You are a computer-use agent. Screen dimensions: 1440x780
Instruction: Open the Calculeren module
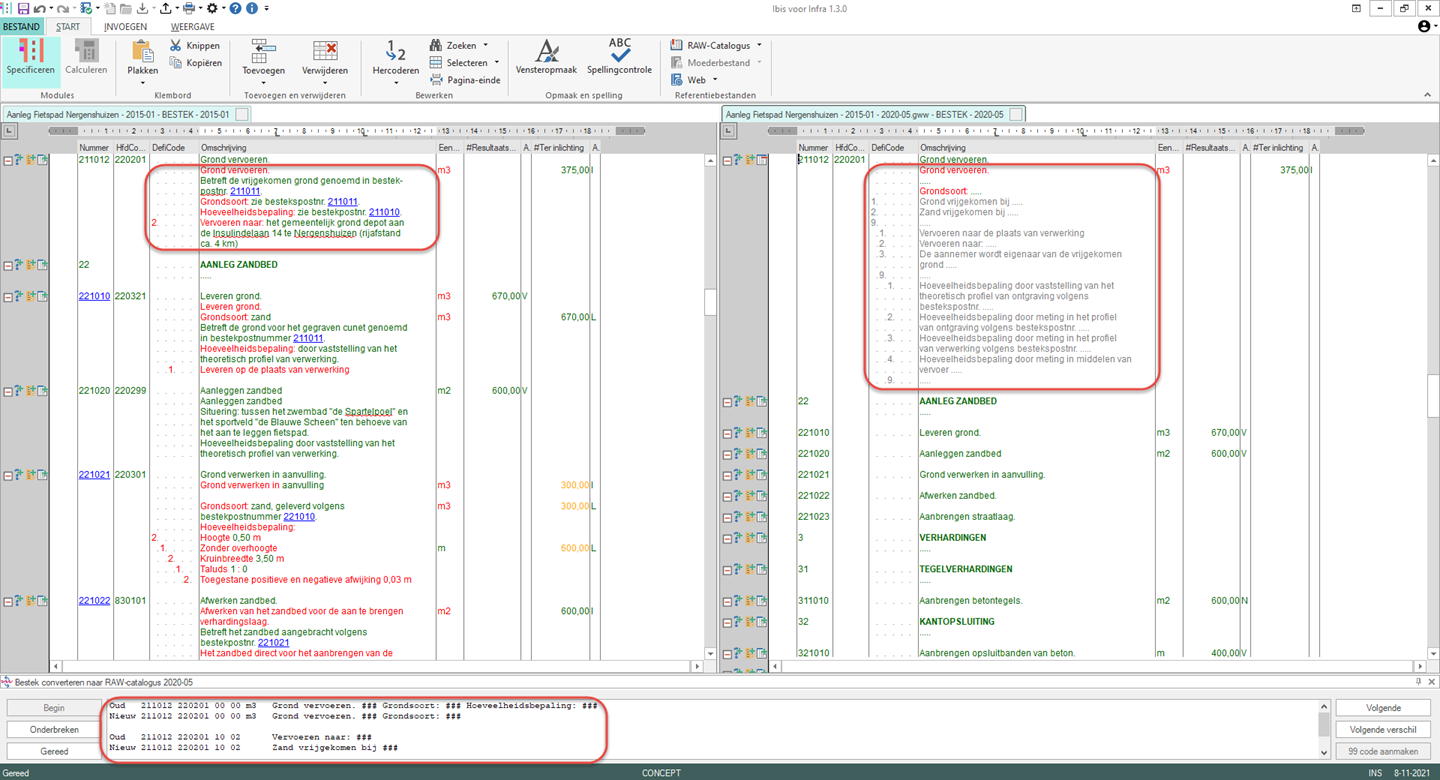[x=86, y=57]
